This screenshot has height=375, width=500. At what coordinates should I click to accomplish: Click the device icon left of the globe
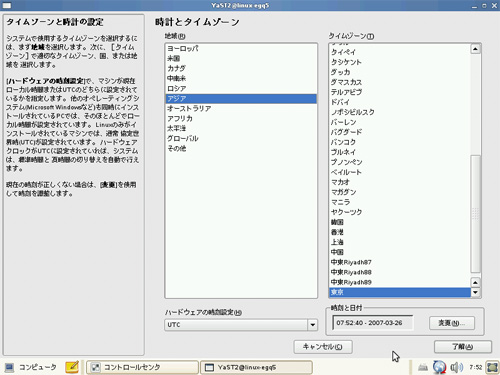point(423,367)
